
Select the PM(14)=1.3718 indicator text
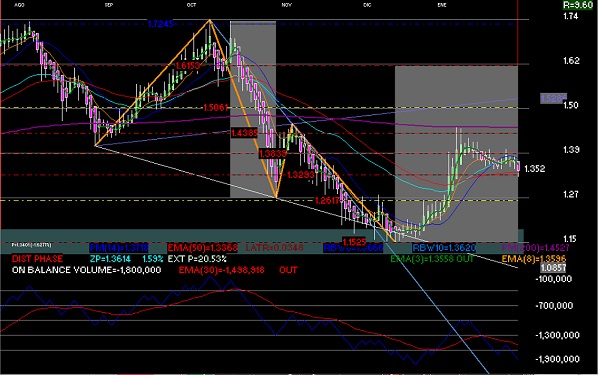coord(119,248)
